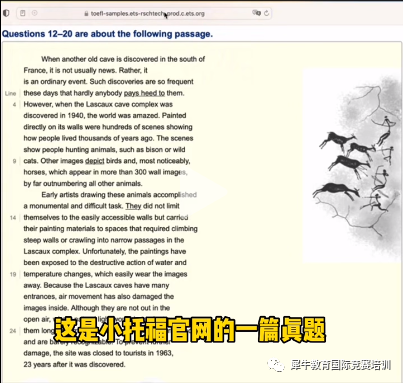Click the yellow Chinese subtitle text
The width and height of the screenshot is (403, 383).
[x=190, y=330]
